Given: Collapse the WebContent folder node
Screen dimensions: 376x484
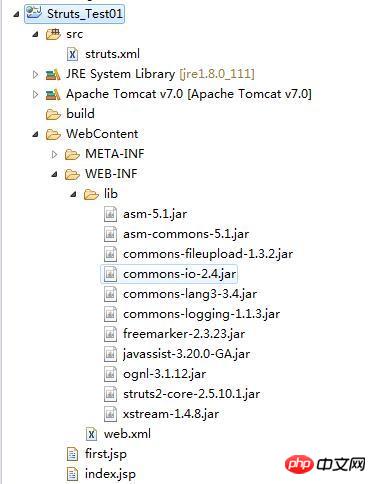Looking at the screenshot, I should (x=35, y=134).
